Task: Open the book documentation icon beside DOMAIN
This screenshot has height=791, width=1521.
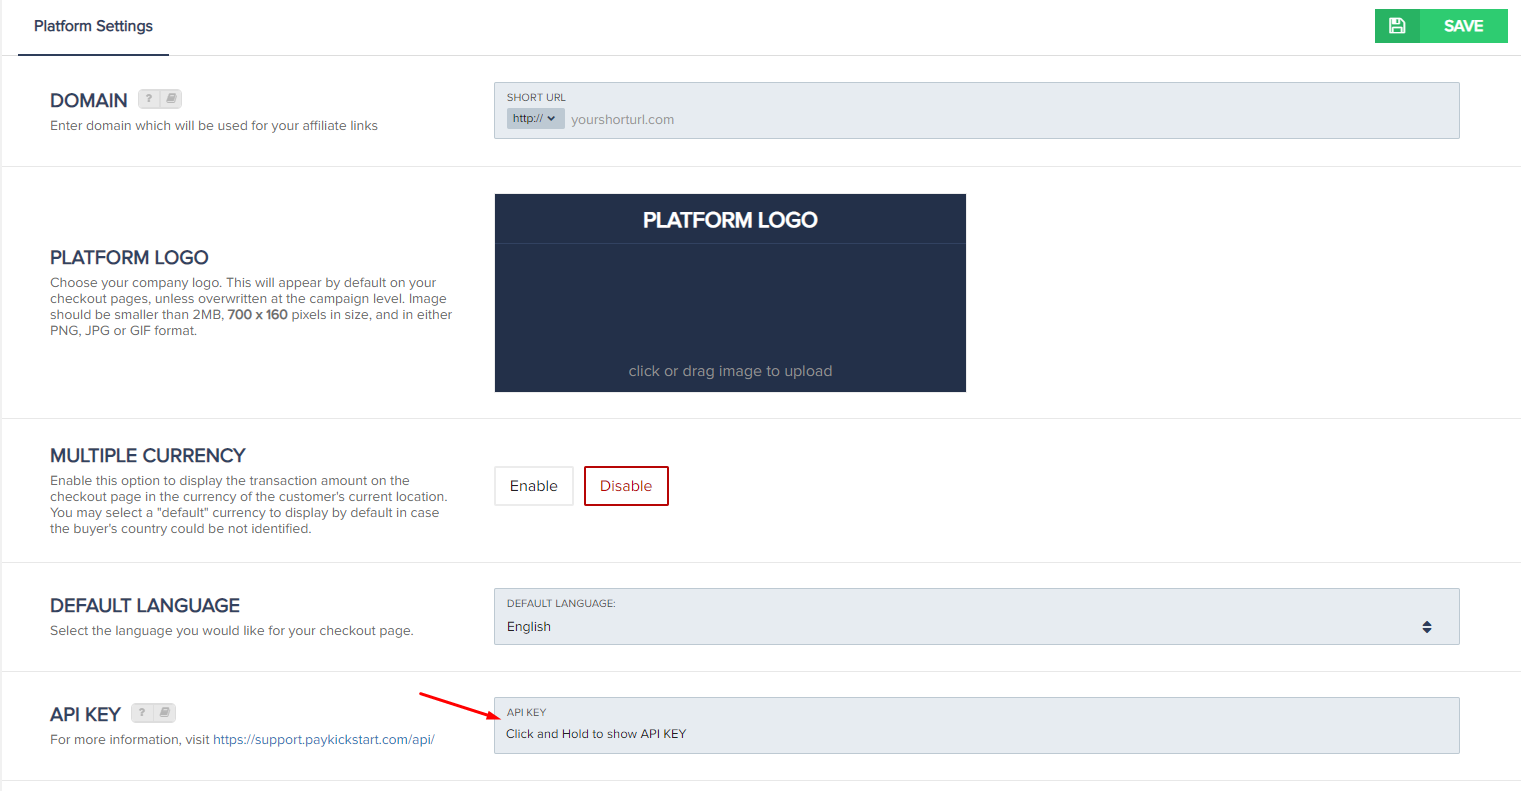Action: tap(171, 99)
